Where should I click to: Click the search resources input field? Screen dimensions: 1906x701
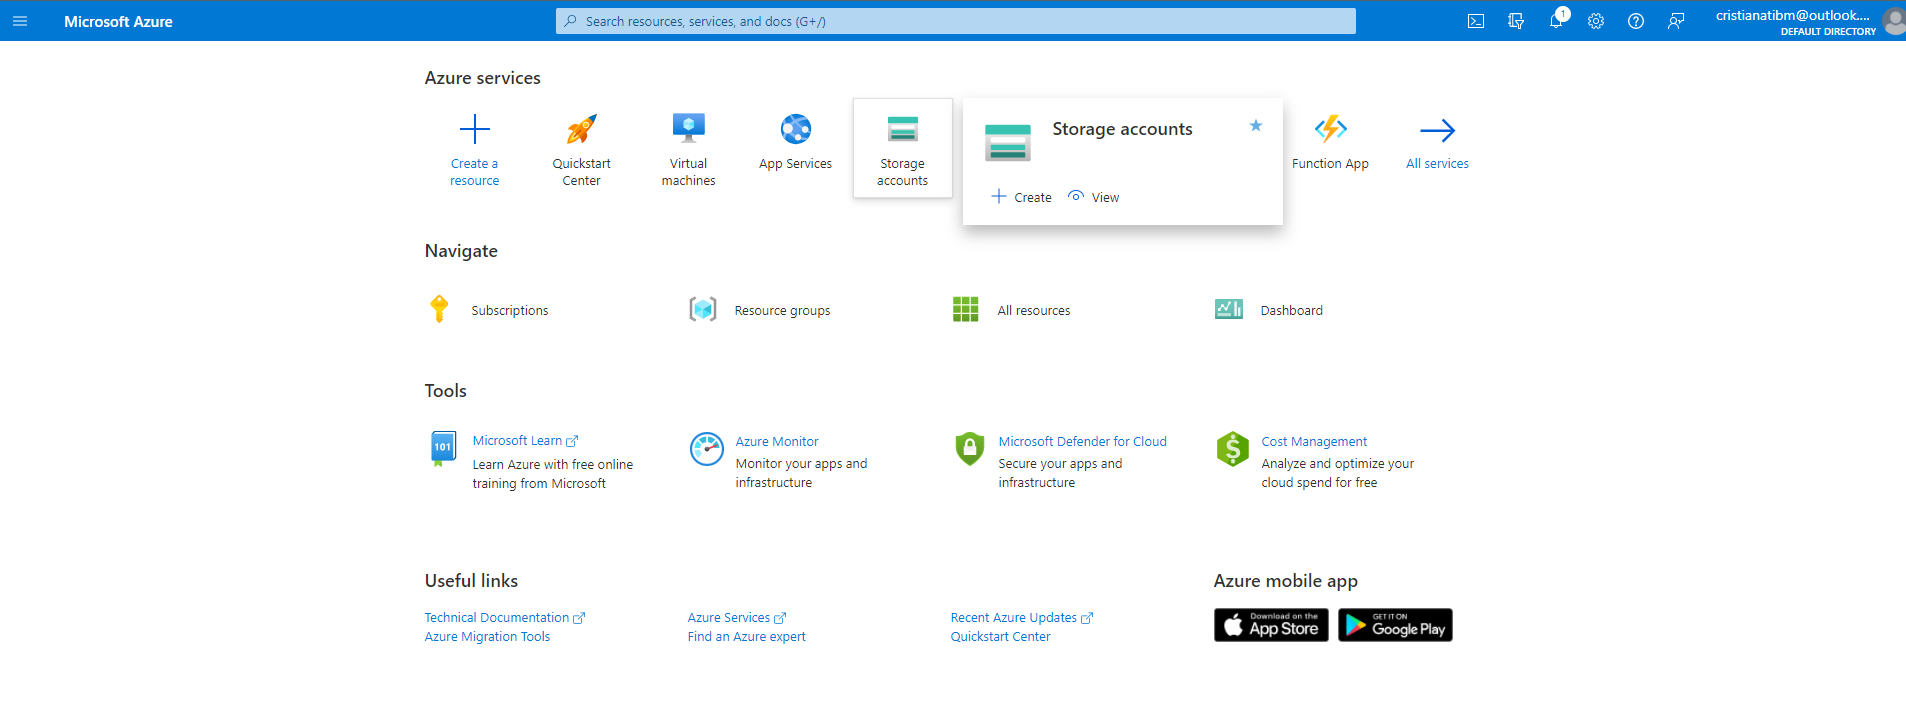coord(955,21)
